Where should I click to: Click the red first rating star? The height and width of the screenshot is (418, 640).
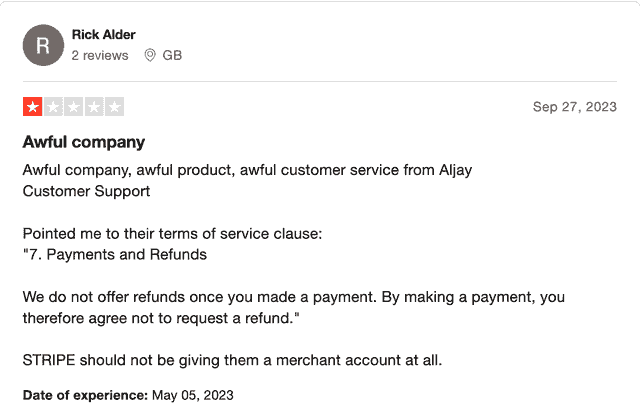(x=33, y=107)
